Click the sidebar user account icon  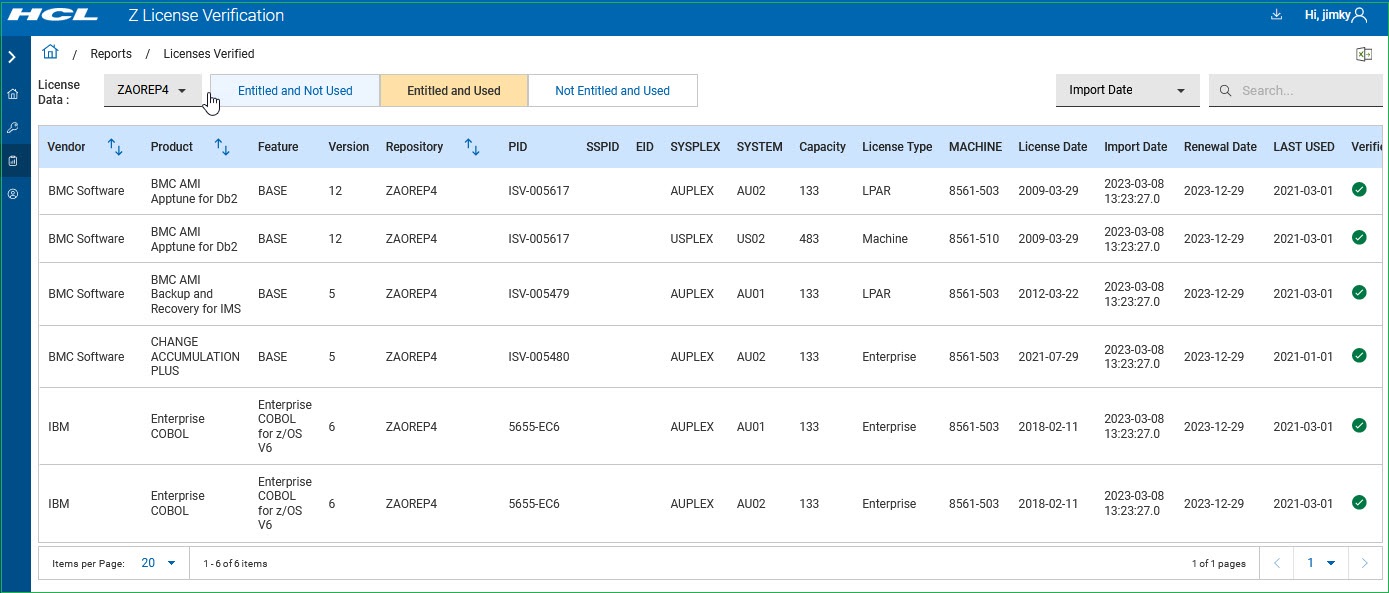pos(12,194)
